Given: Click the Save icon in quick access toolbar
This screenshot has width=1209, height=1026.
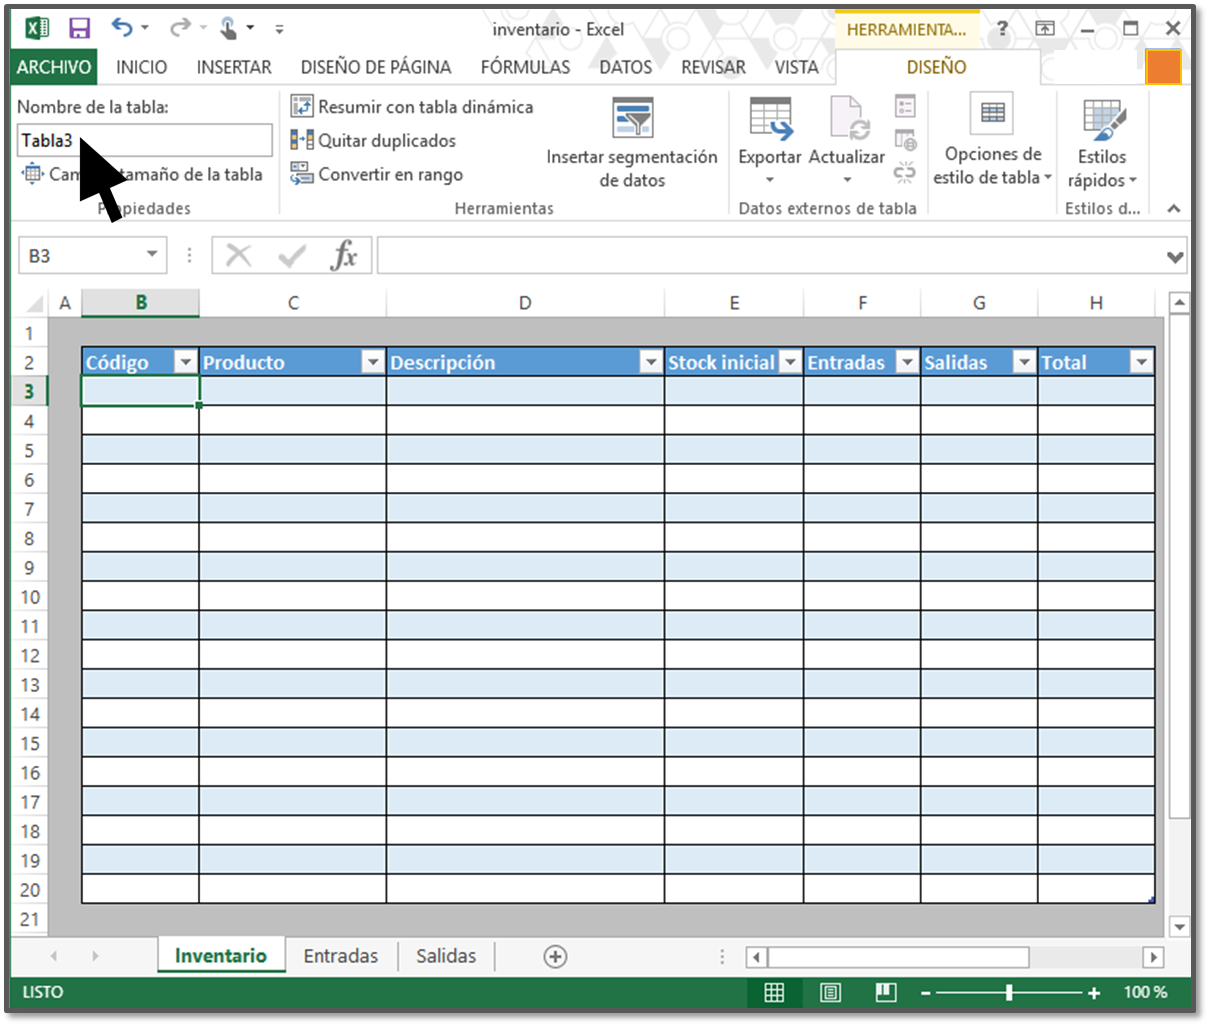Looking at the screenshot, I should (x=79, y=28).
